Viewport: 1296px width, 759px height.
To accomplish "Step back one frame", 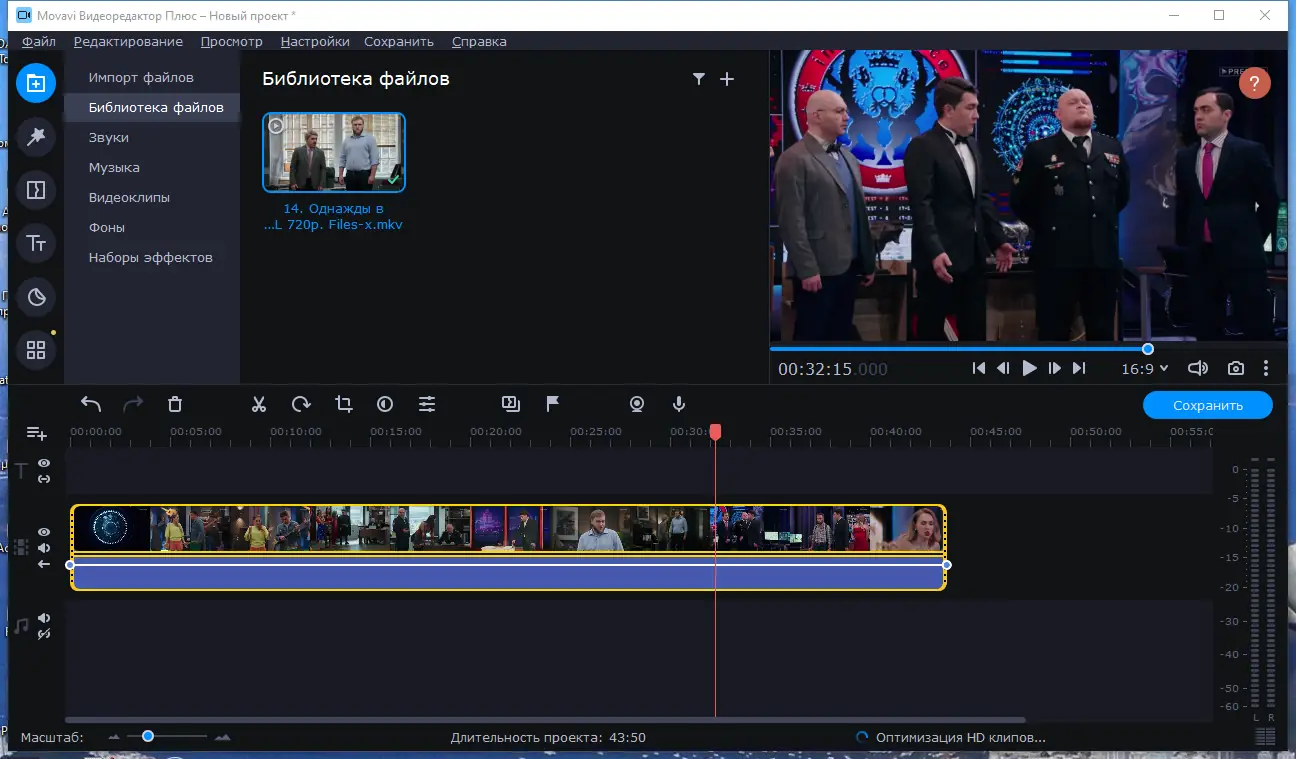I will (x=1004, y=368).
